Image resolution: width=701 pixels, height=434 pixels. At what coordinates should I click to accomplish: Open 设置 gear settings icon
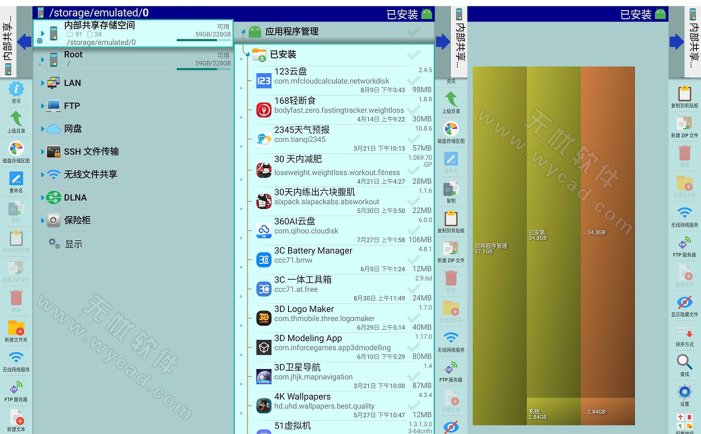tap(684, 392)
